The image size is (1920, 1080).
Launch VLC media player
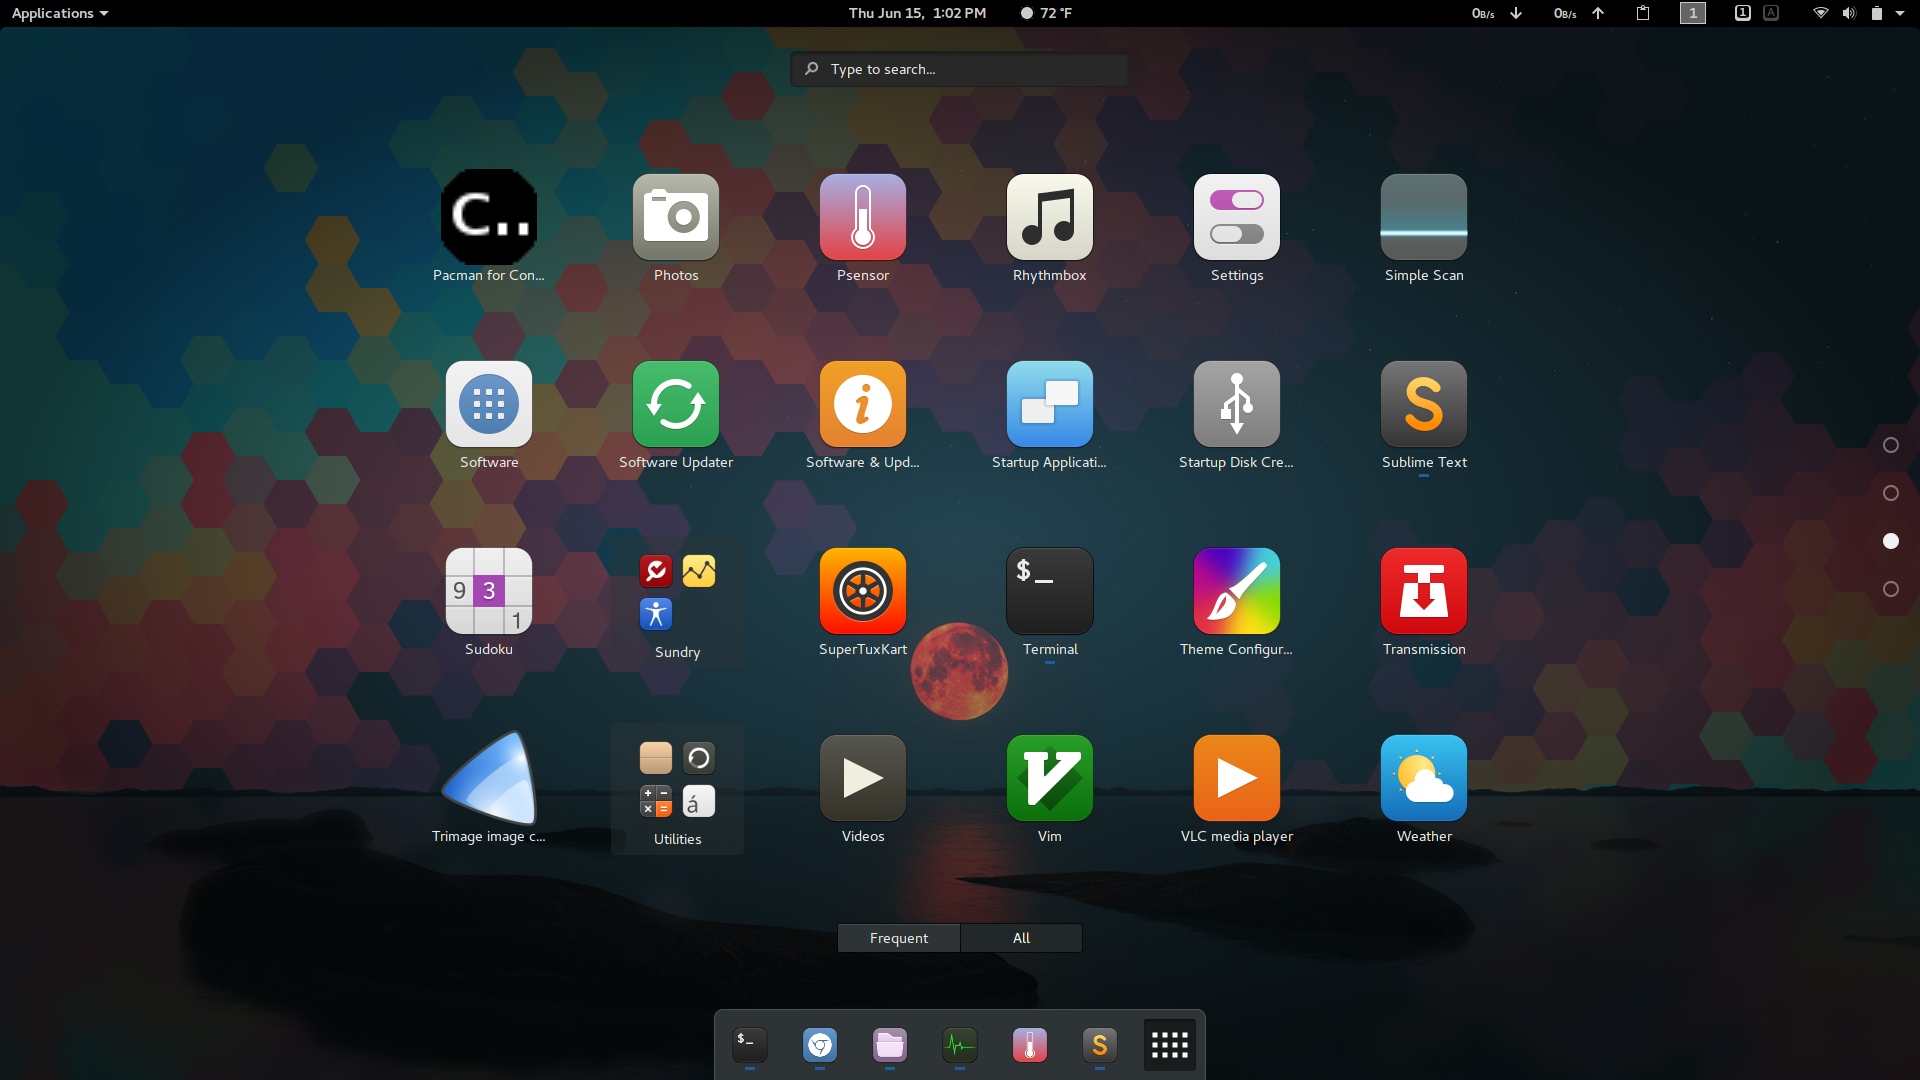pos(1237,778)
